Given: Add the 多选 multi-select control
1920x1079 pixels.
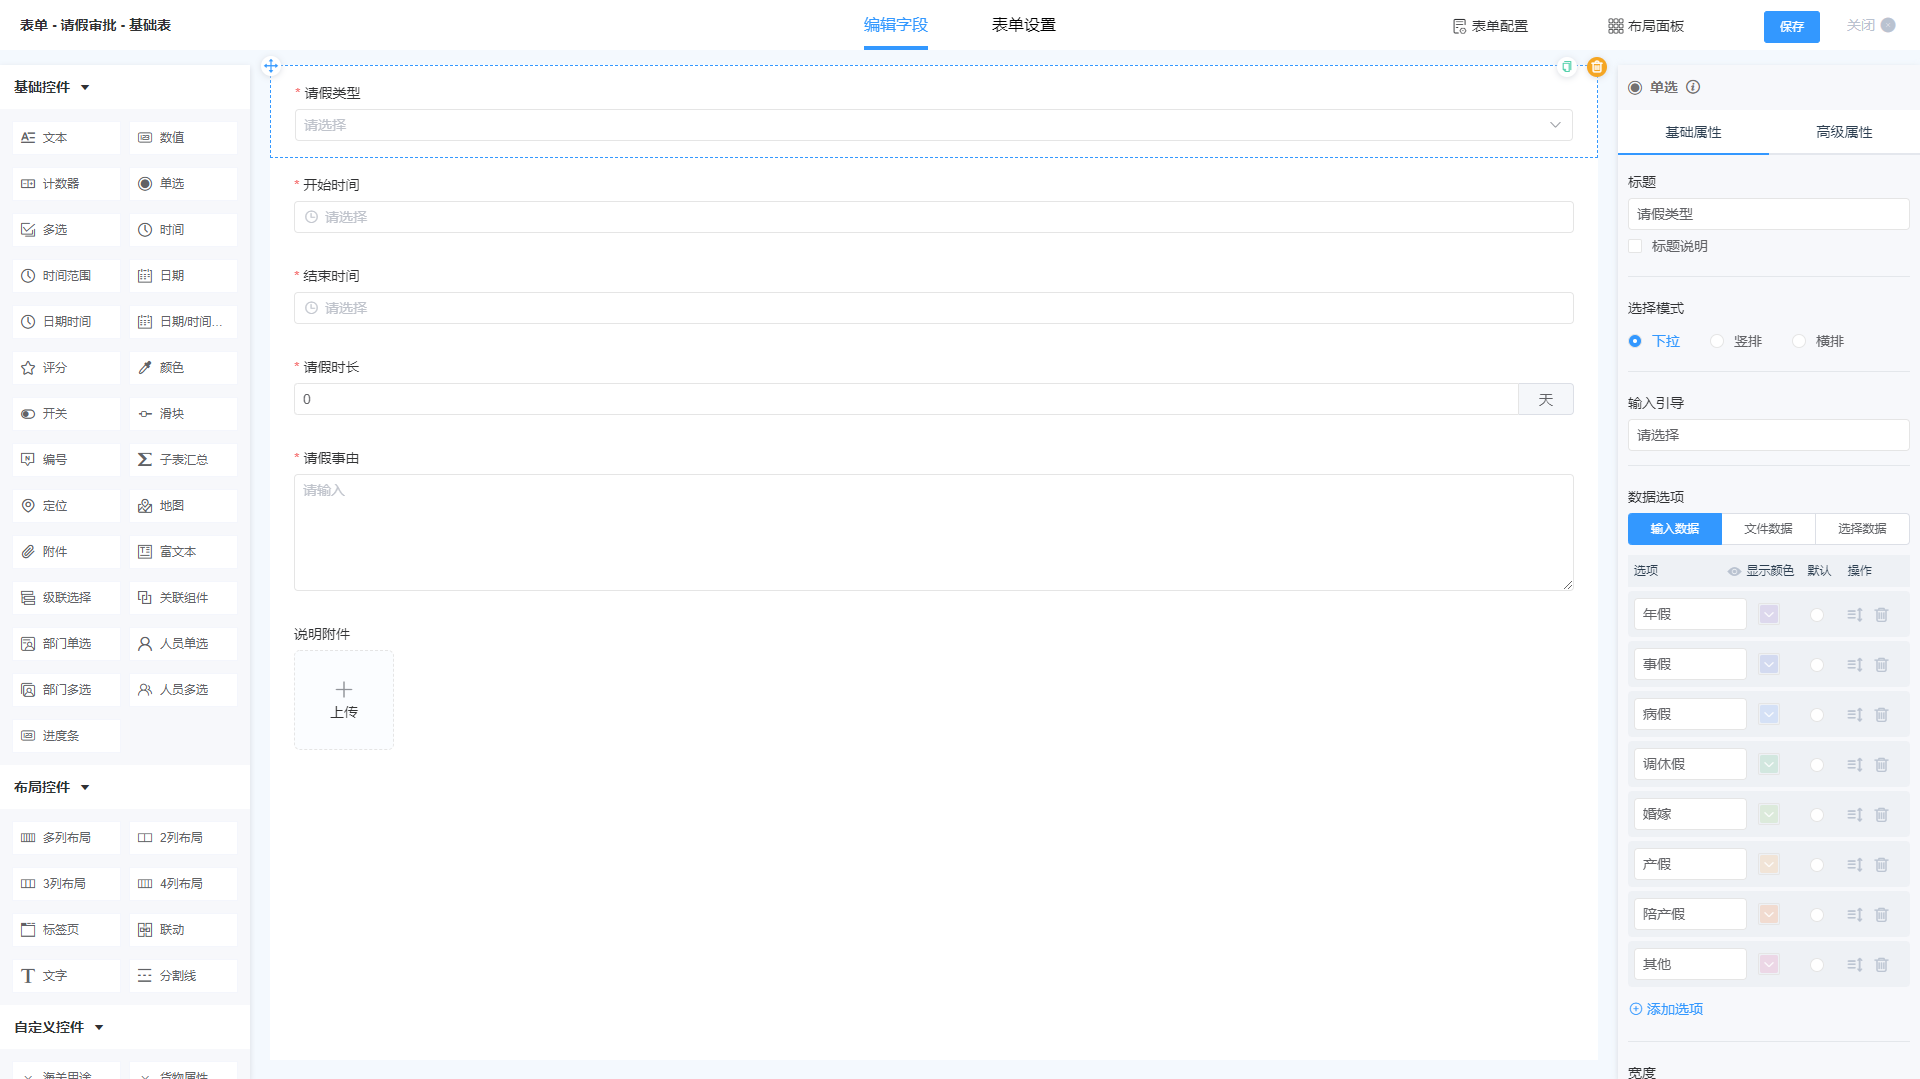Looking at the screenshot, I should pyautogui.click(x=66, y=230).
